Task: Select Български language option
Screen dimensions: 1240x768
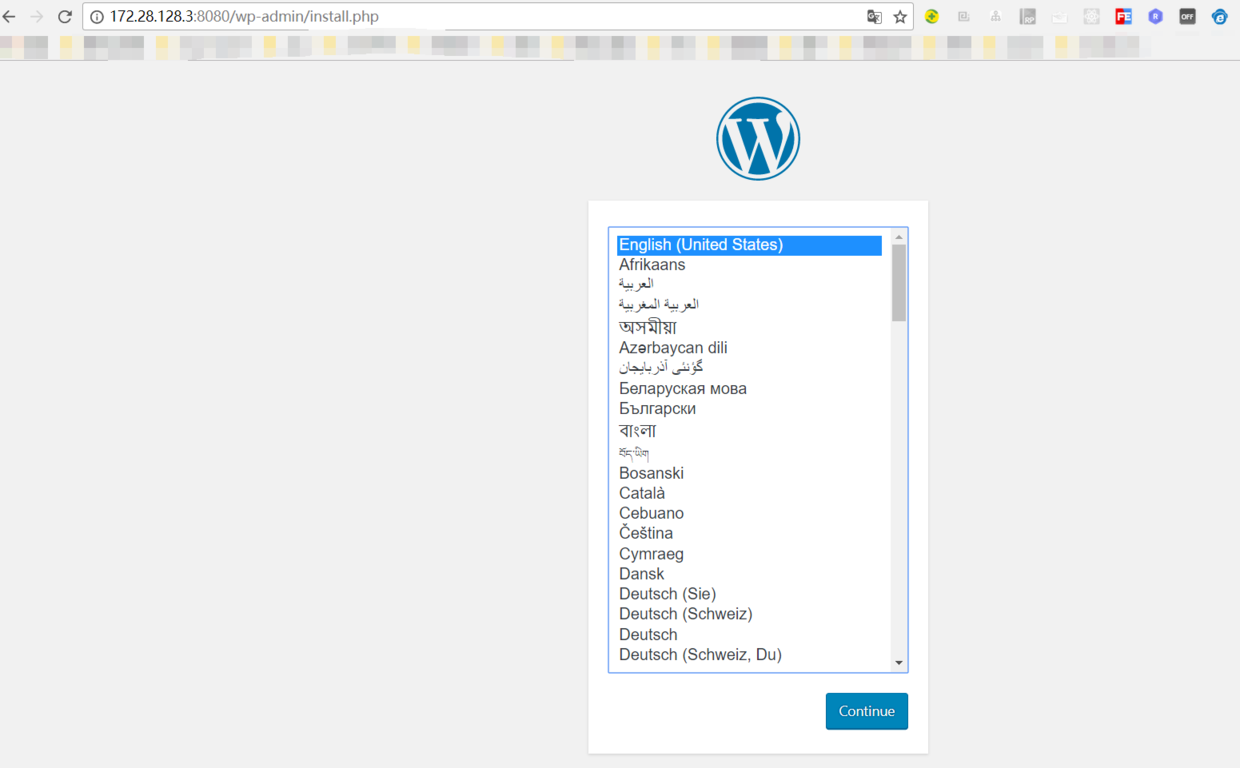Action: point(749,408)
